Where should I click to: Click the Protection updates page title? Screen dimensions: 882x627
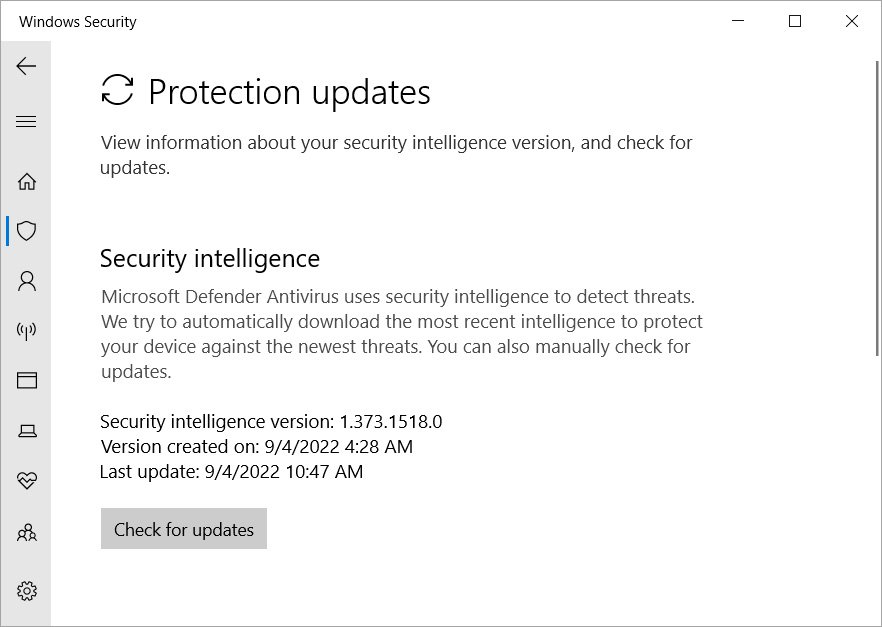click(289, 91)
